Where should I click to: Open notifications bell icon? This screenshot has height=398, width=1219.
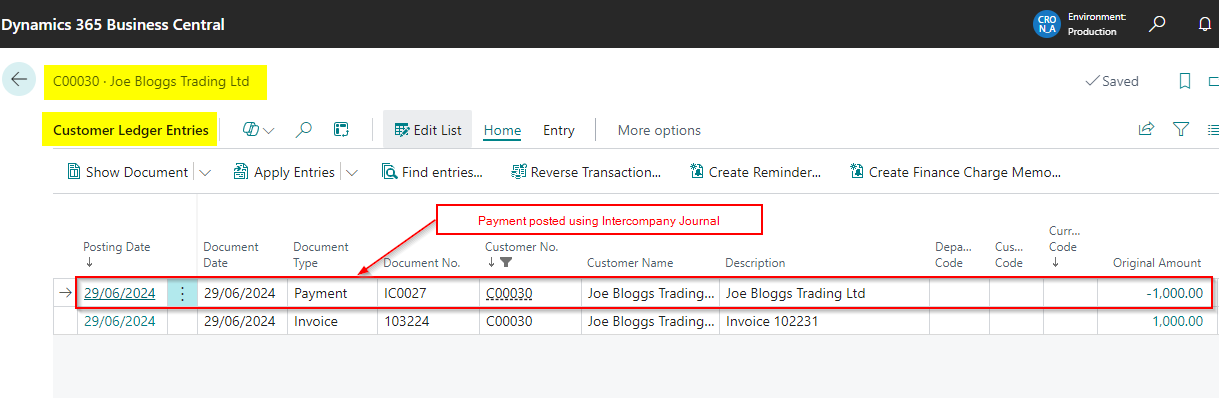[x=1205, y=24]
